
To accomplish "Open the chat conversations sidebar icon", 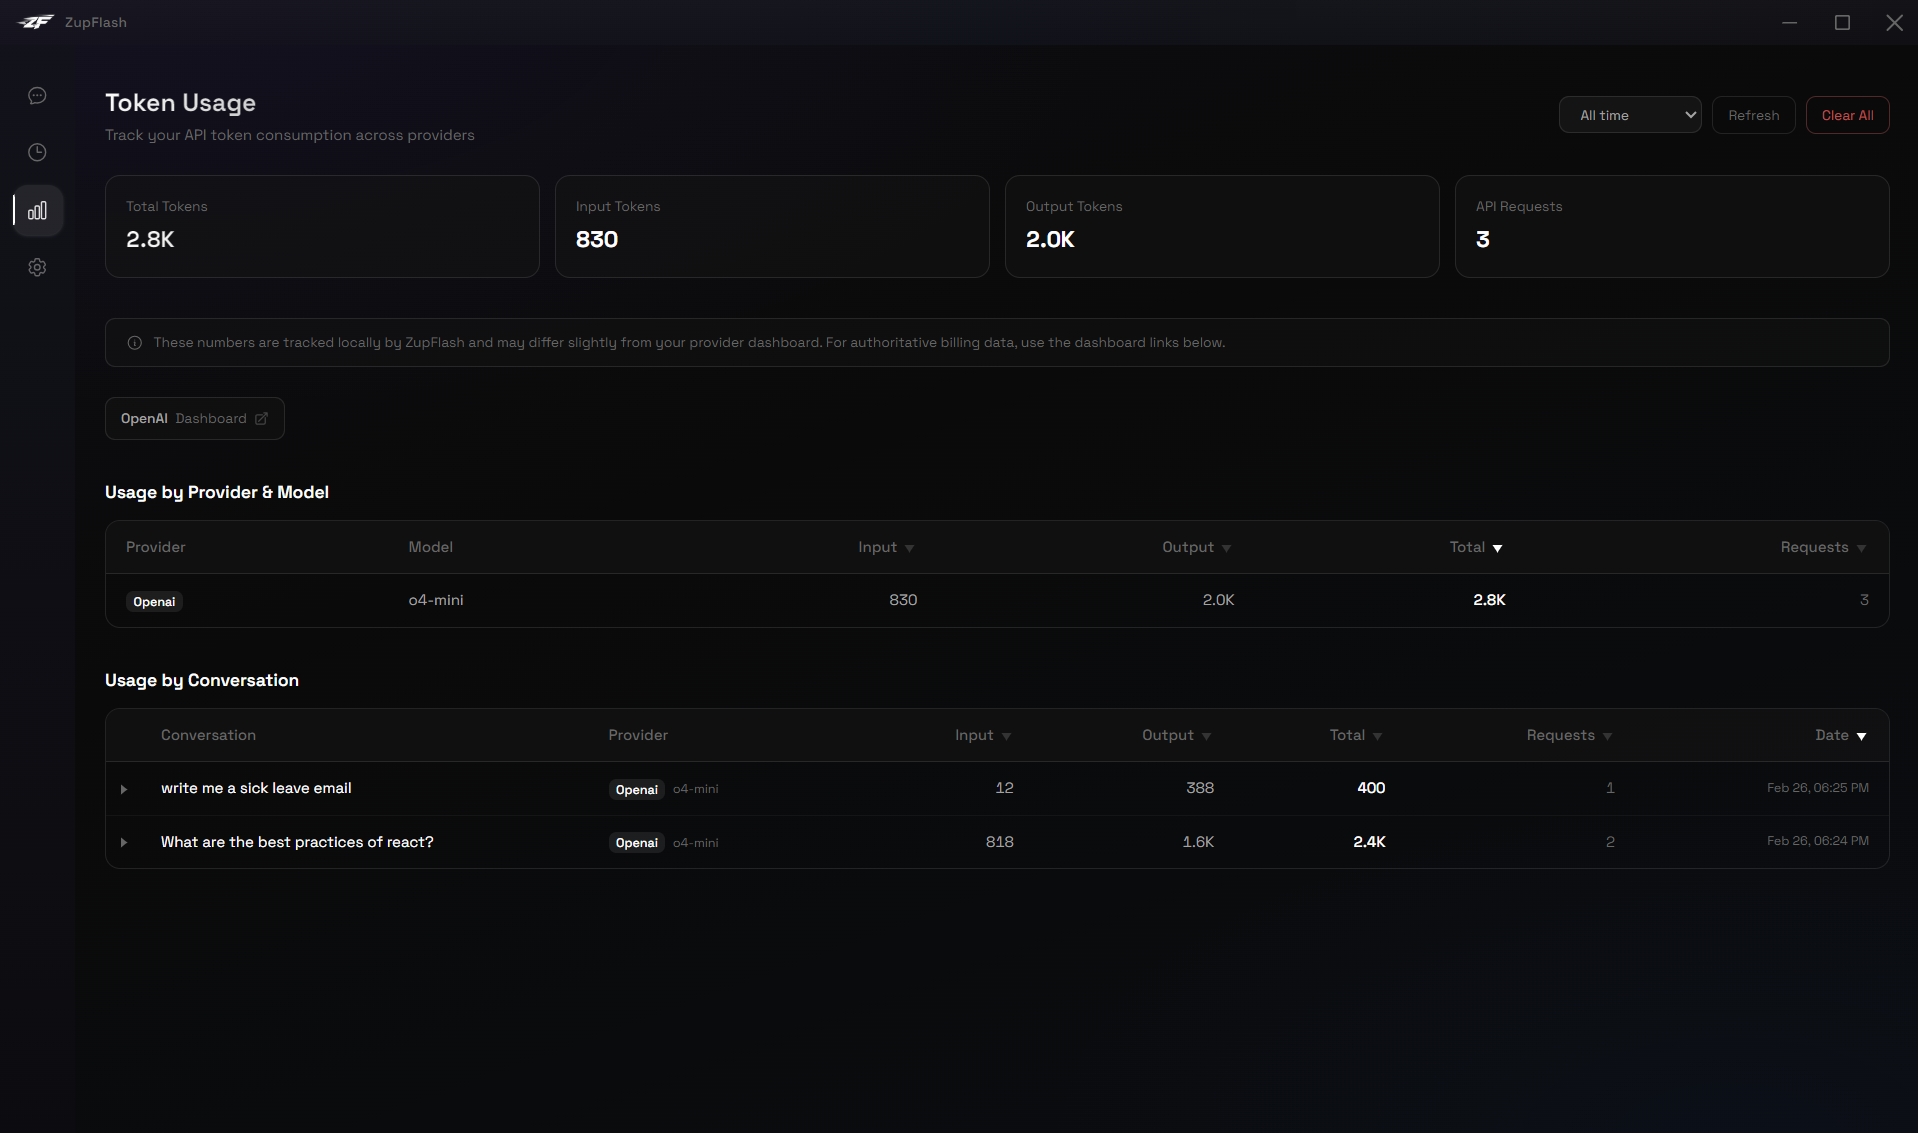I will (x=37, y=95).
